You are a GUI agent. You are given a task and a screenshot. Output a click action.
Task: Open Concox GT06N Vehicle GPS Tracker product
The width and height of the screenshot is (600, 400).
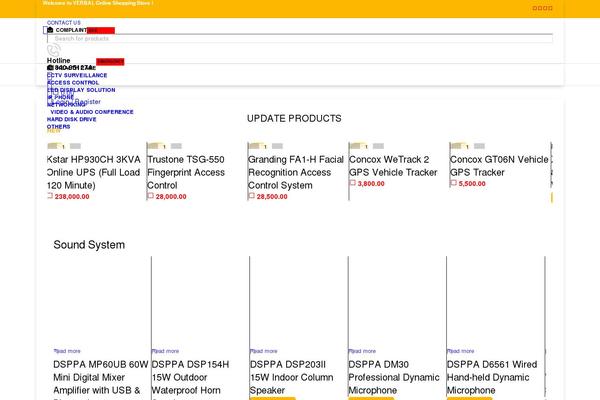pyautogui.click(x=499, y=166)
